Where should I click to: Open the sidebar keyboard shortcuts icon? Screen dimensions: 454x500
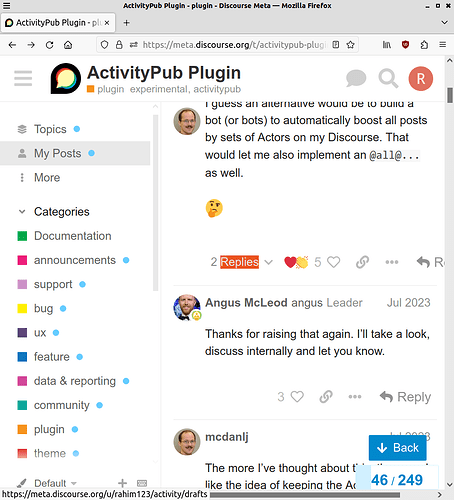[142, 483]
